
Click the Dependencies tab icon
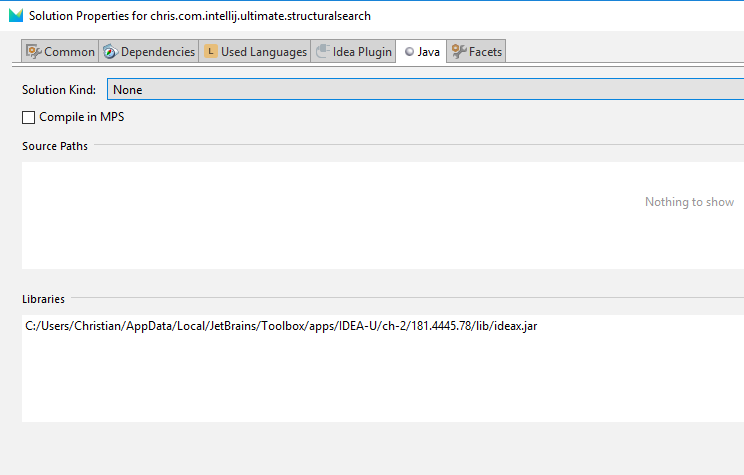coord(110,52)
